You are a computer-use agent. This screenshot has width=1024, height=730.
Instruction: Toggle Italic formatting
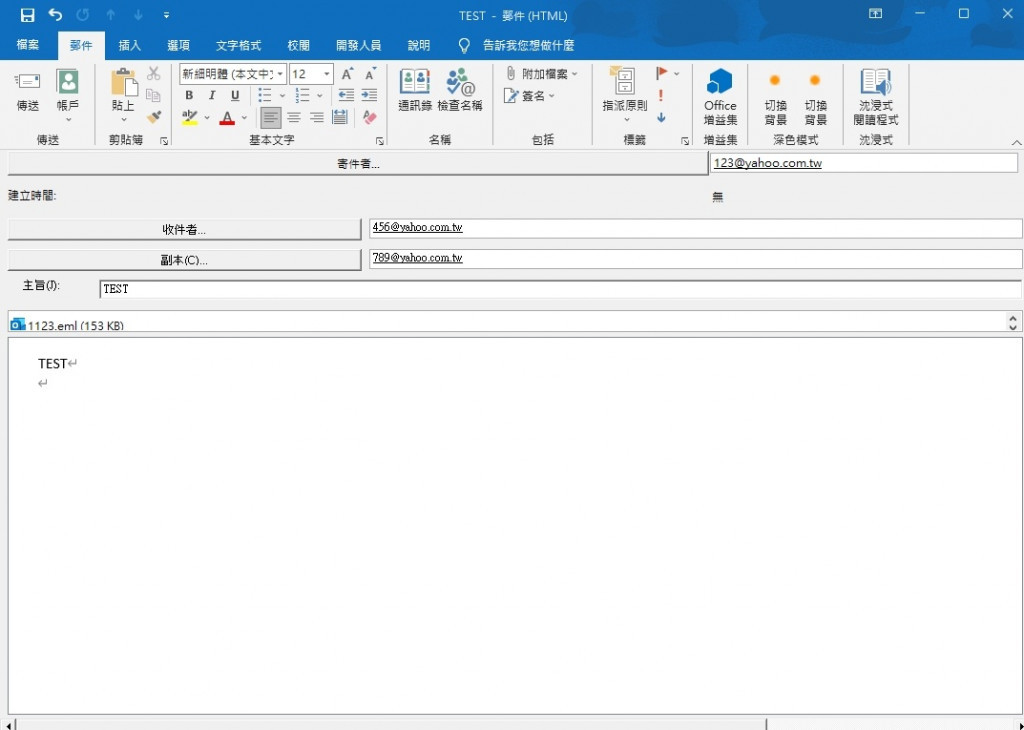tap(212, 95)
